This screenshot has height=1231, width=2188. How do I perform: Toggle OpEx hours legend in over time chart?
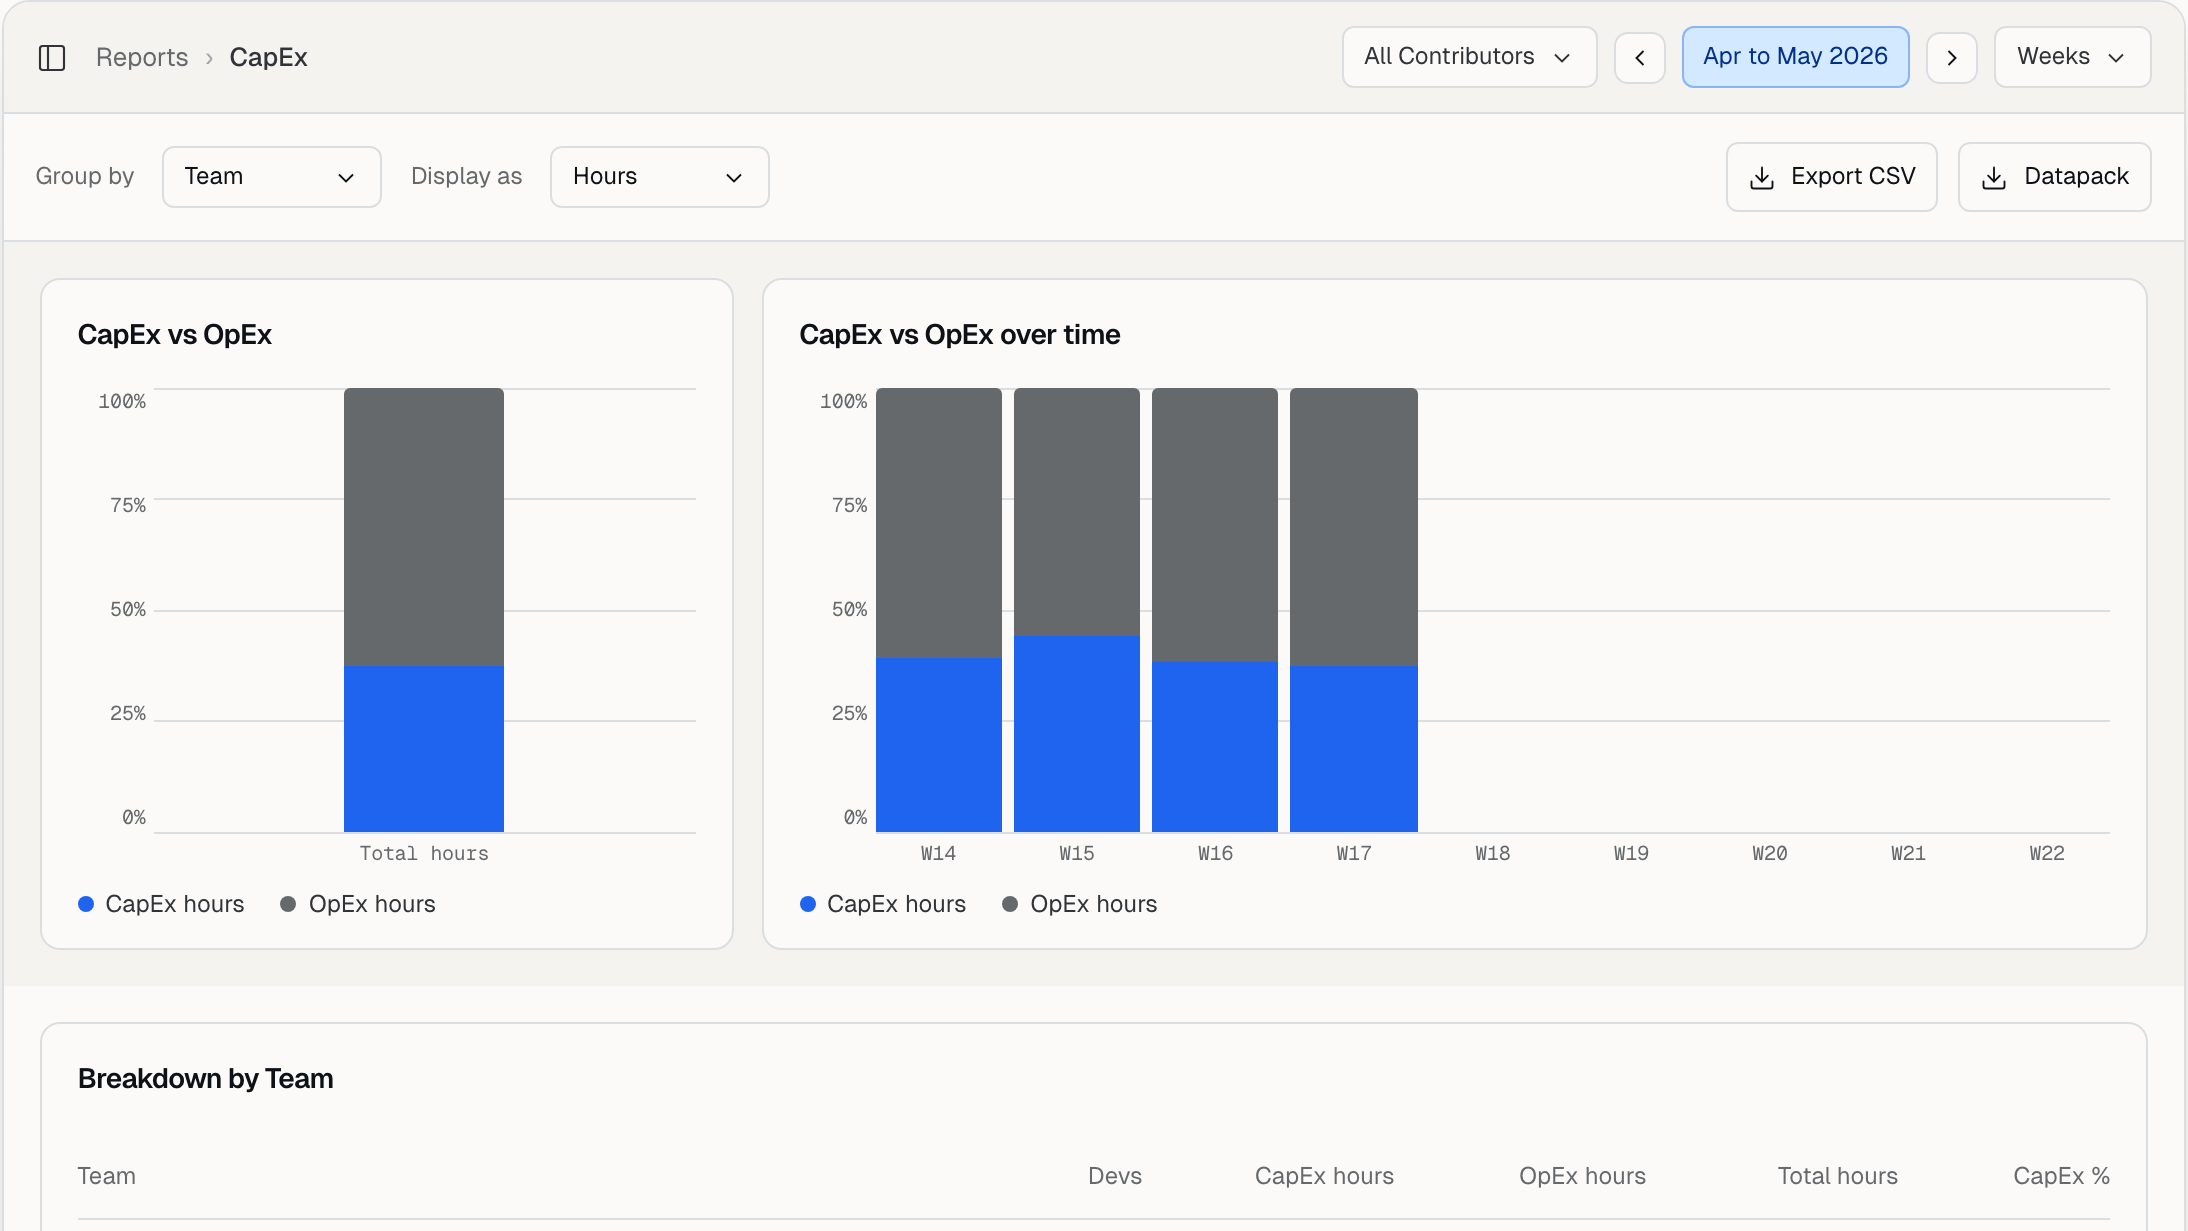pos(1080,904)
